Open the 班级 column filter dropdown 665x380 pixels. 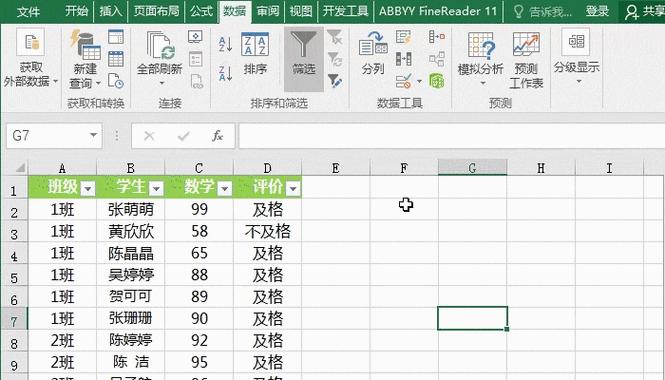point(88,188)
